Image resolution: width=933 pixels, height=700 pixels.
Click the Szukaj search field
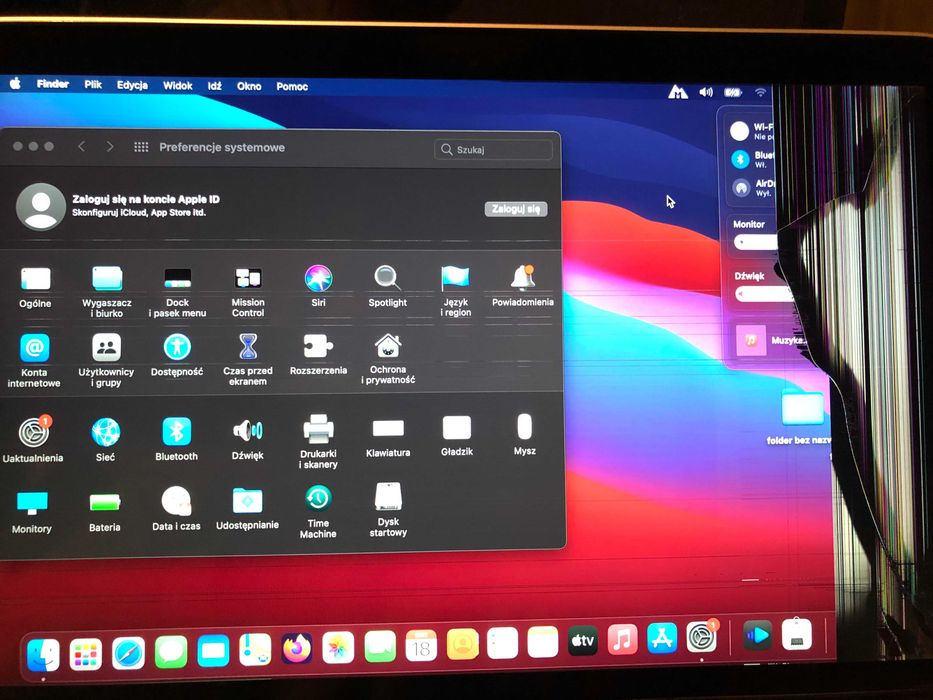click(493, 149)
